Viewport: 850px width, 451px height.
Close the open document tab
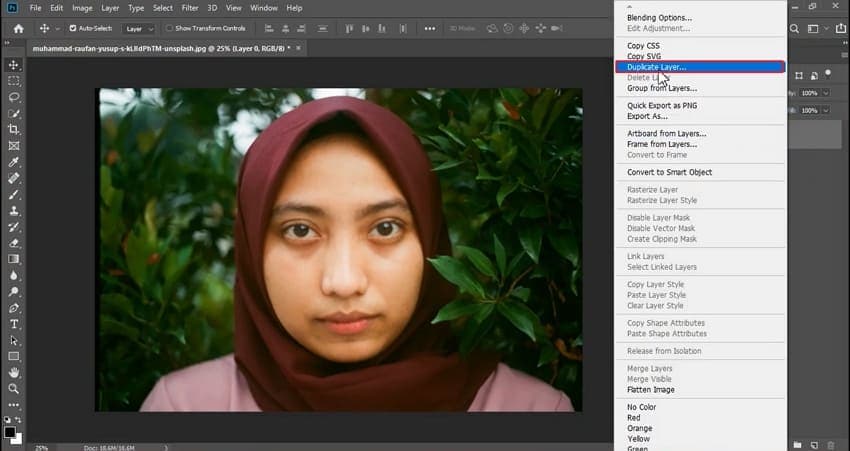coord(298,48)
